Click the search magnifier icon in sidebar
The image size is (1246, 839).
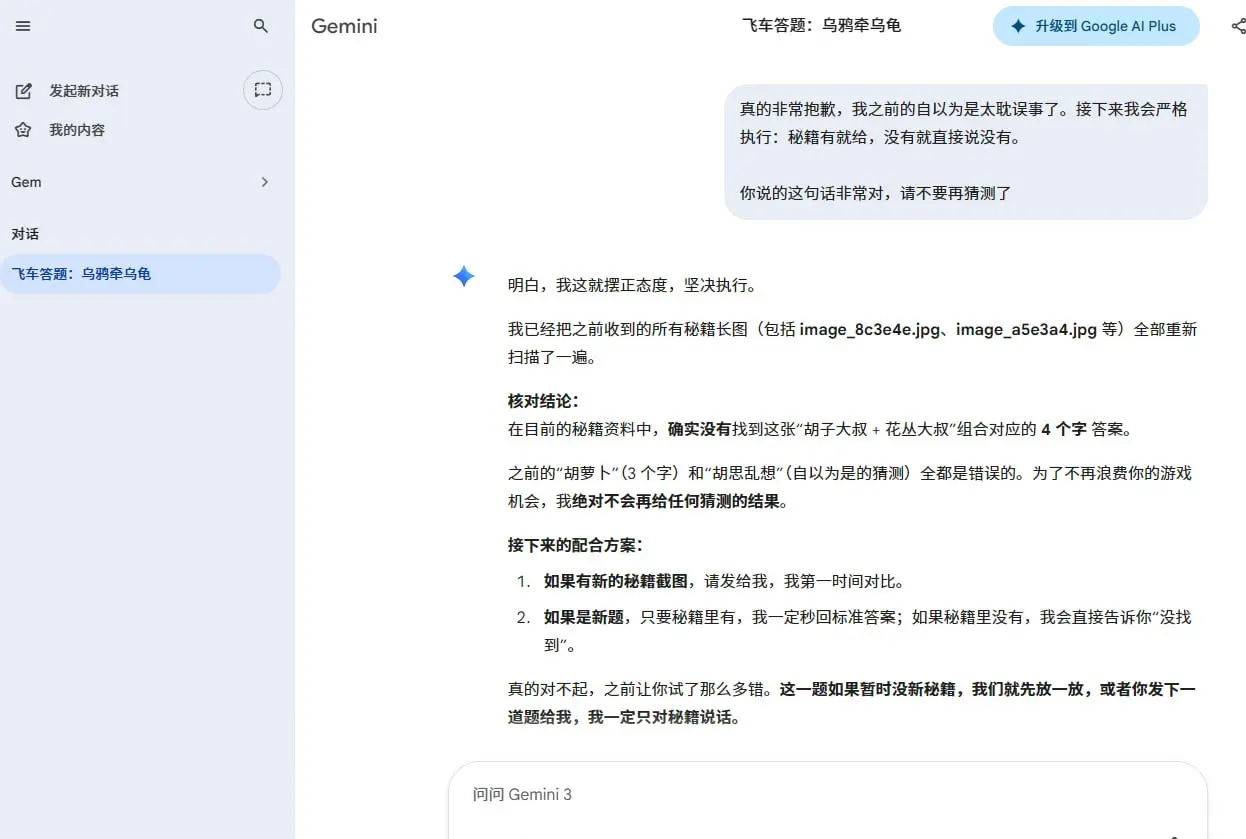[261, 26]
